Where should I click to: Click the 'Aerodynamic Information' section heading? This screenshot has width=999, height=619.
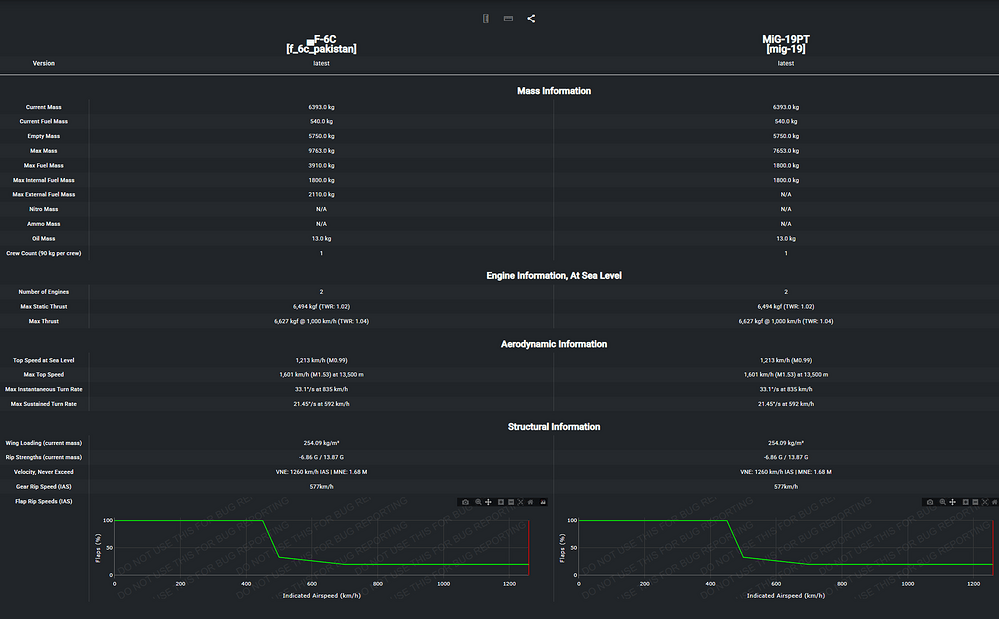pos(554,344)
